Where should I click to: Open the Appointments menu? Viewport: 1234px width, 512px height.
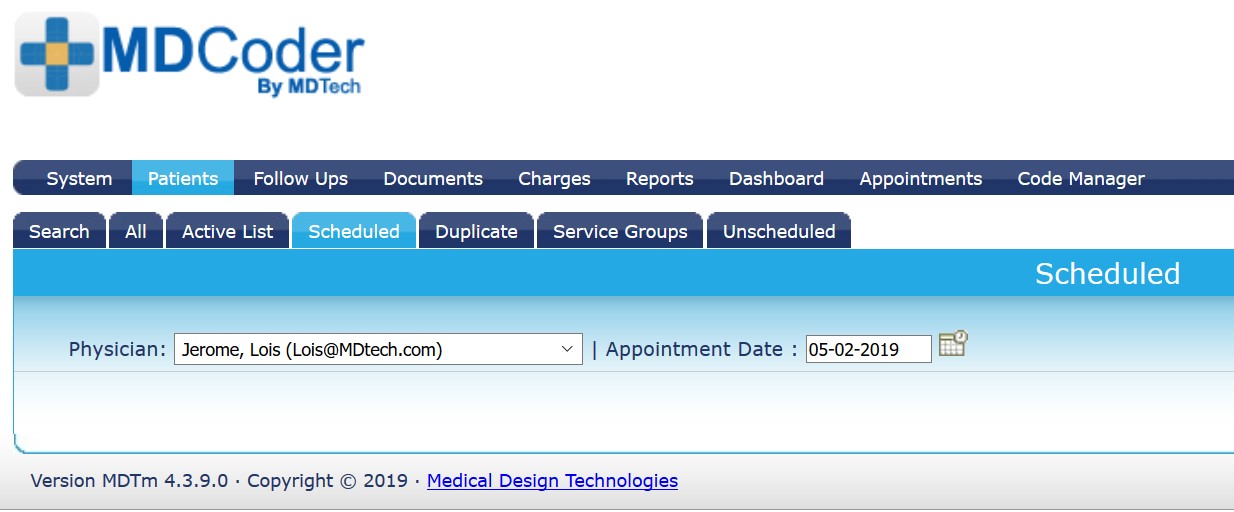[x=921, y=178]
